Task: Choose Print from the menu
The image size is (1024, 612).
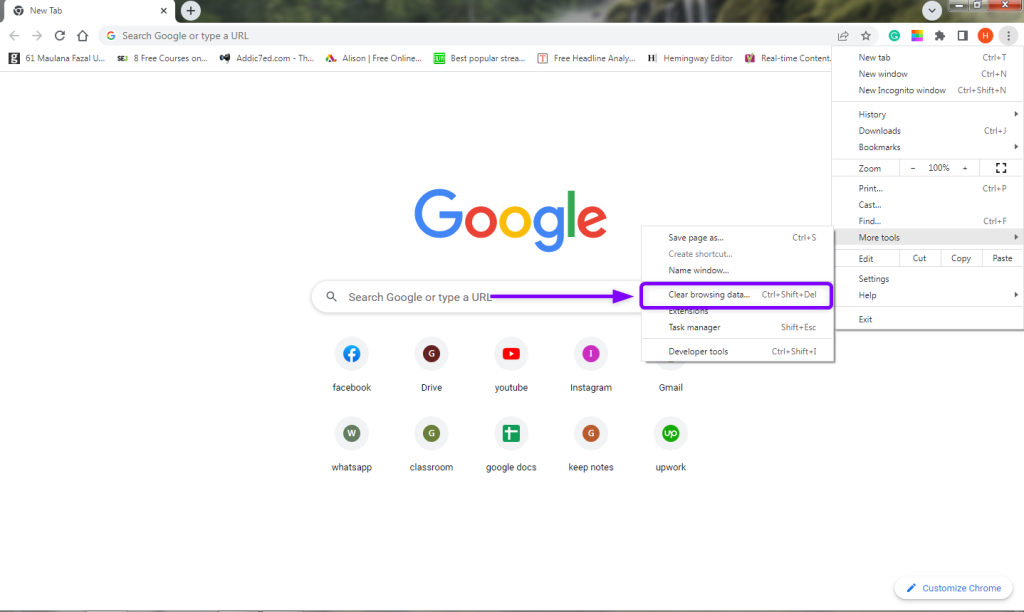Action: [928, 188]
